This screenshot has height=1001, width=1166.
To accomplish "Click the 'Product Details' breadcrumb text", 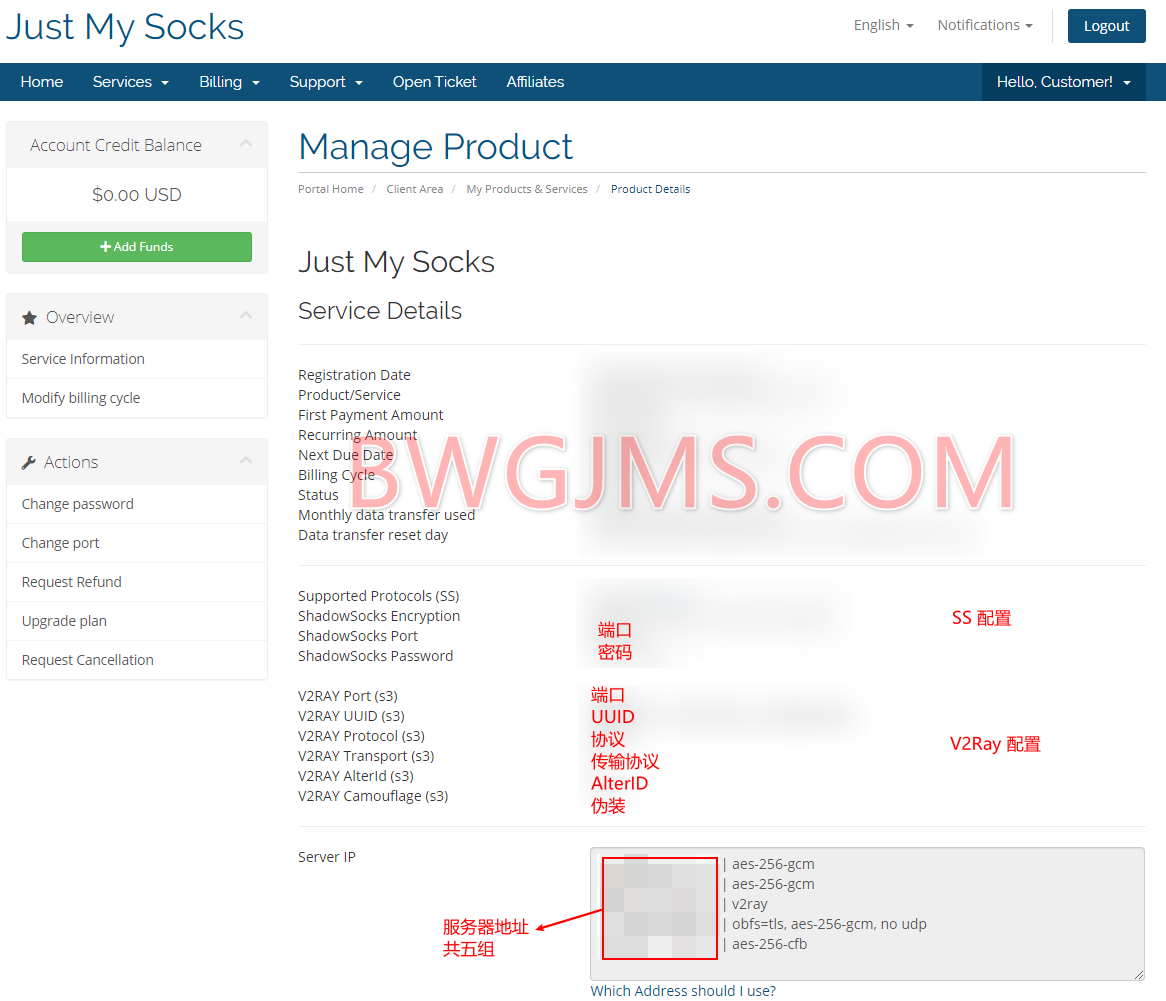I will 651,189.
